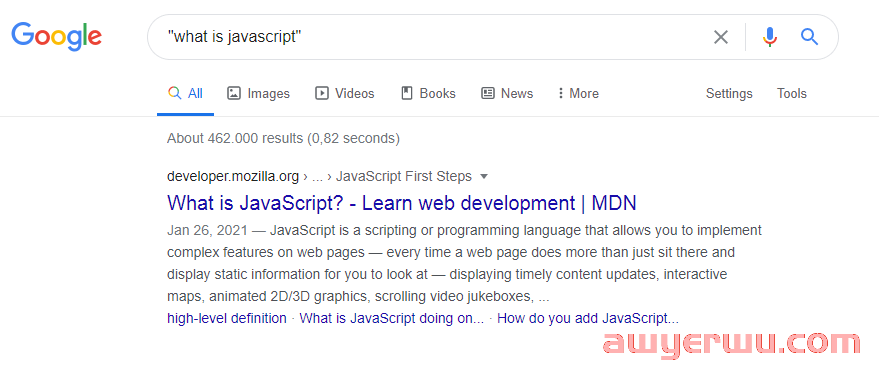This screenshot has width=879, height=373.
Task: Click JavaScript First Steps breadcrumb text
Action: (x=404, y=177)
